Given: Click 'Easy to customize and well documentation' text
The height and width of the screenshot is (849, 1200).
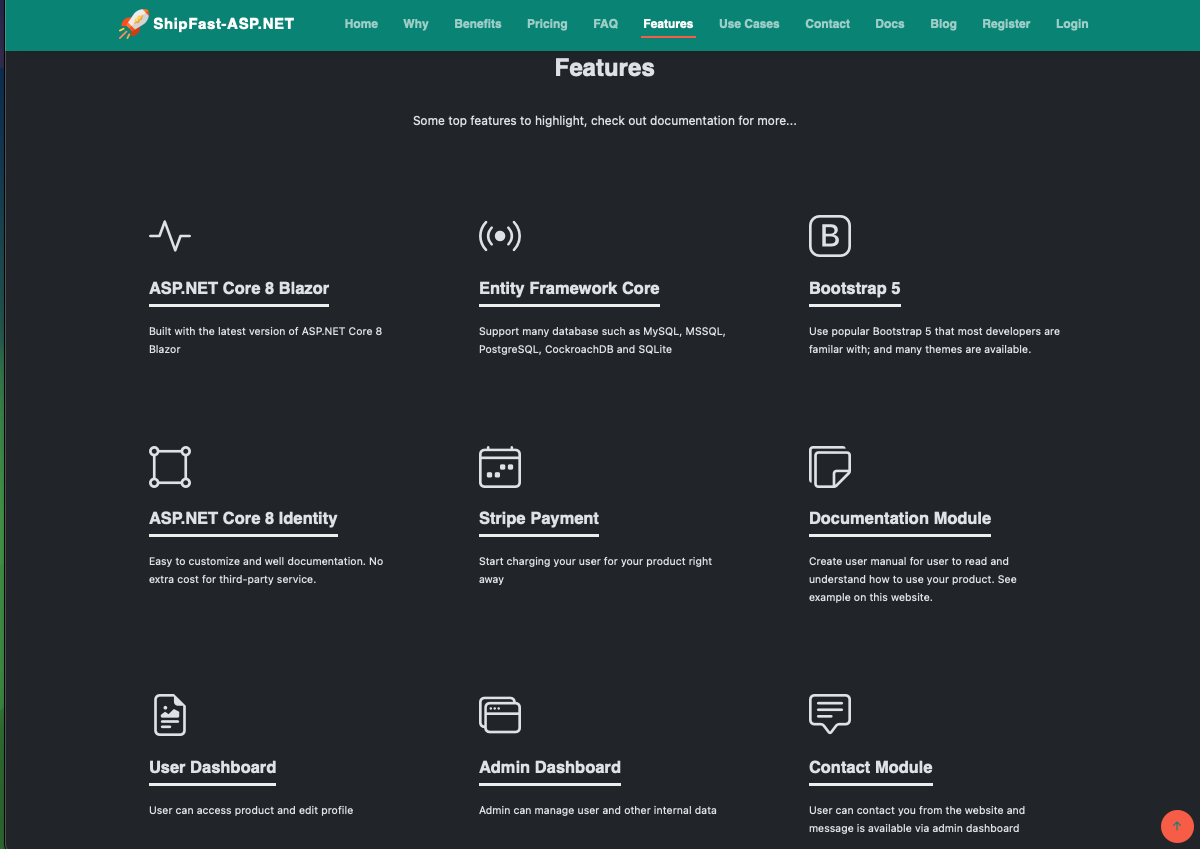Looking at the screenshot, I should 266,570.
